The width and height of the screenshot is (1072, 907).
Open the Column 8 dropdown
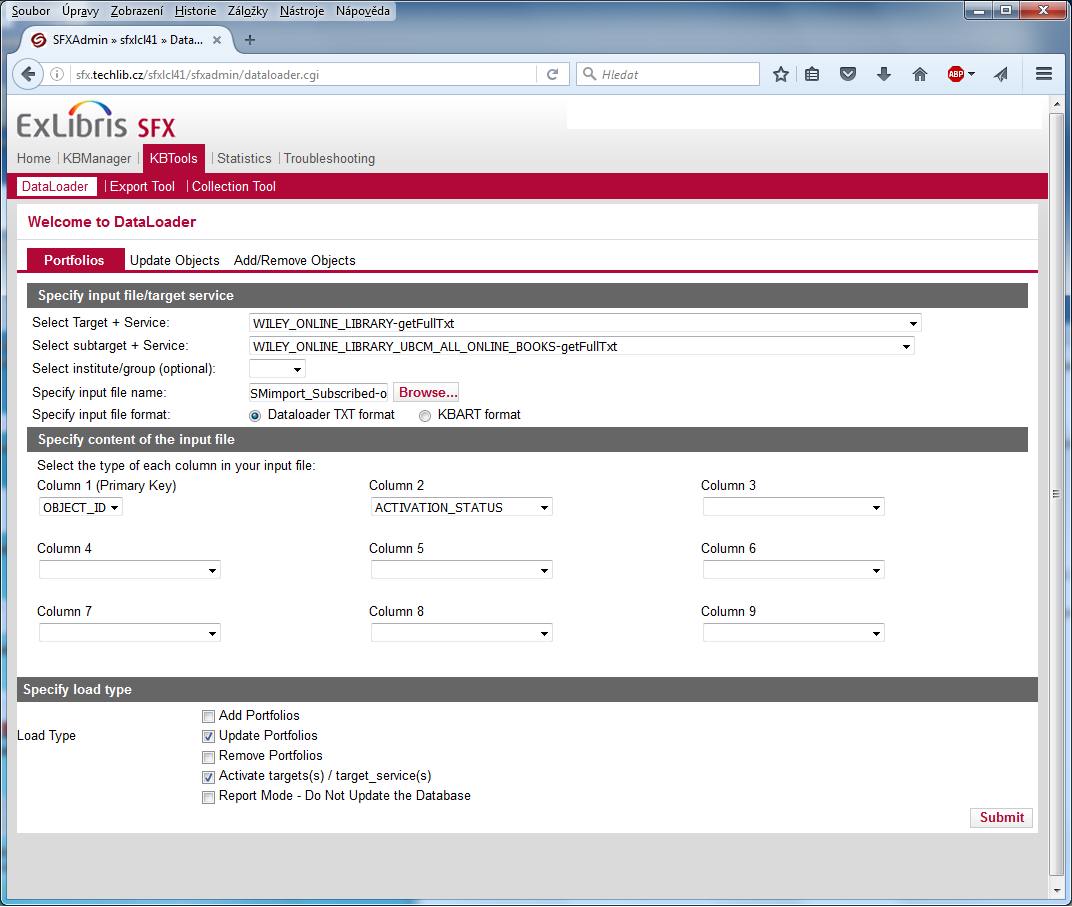461,633
